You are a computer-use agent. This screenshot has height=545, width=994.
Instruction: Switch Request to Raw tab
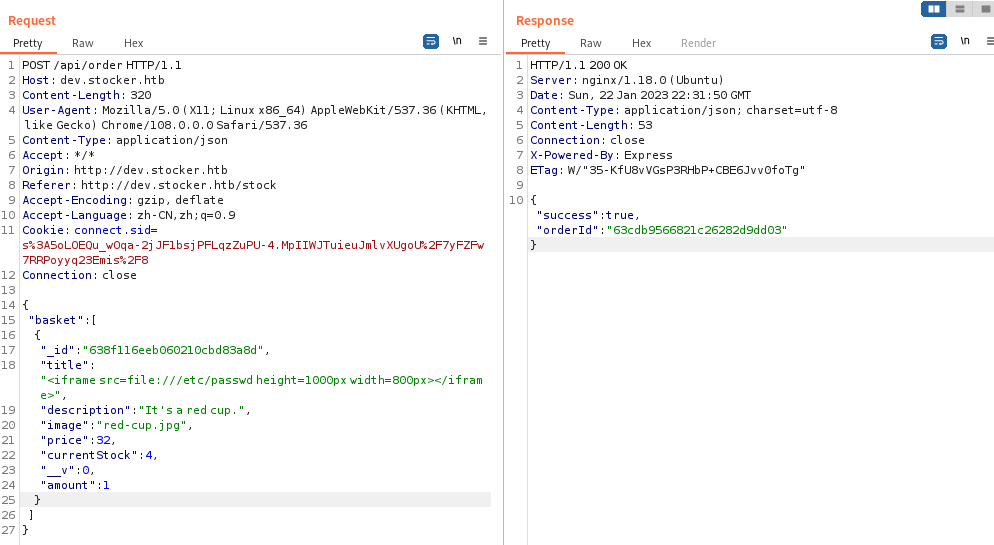tap(82, 43)
